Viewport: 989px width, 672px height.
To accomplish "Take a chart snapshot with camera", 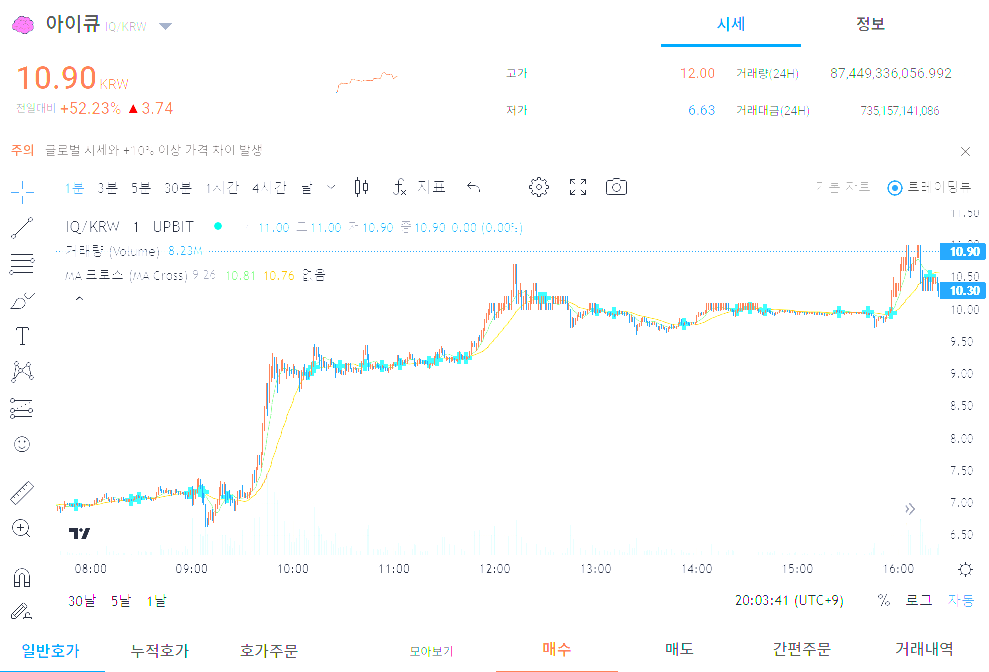I will (616, 187).
